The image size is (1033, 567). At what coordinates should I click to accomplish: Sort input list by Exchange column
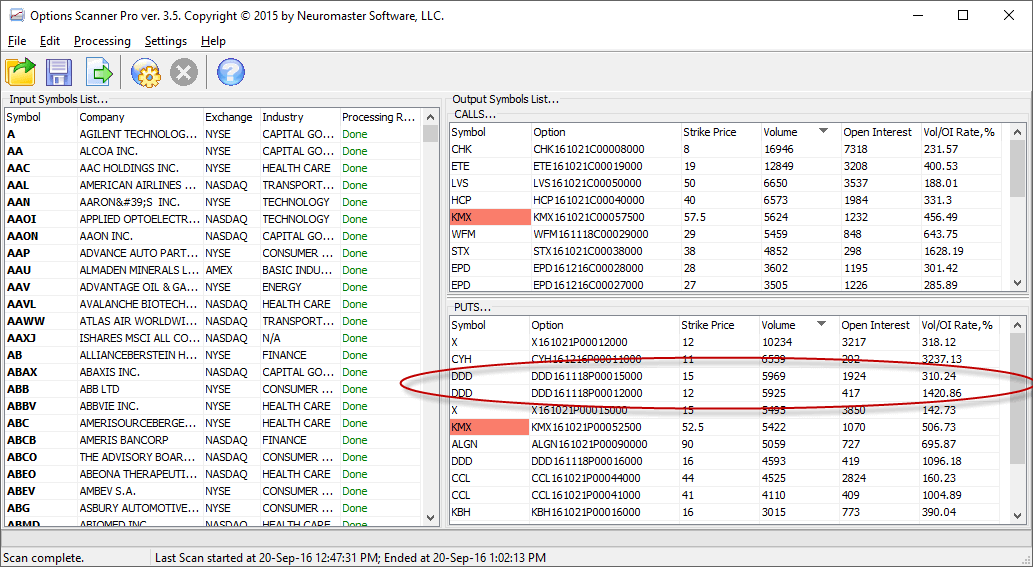click(x=231, y=117)
